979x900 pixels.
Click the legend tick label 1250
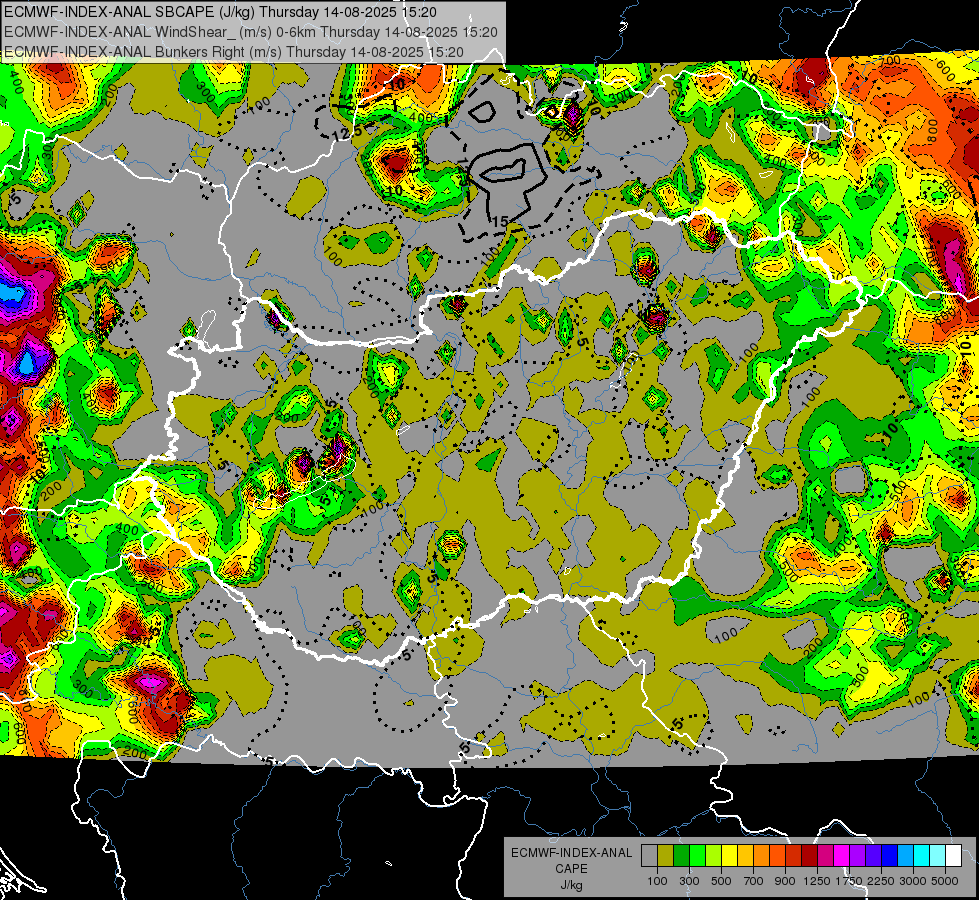point(817,881)
